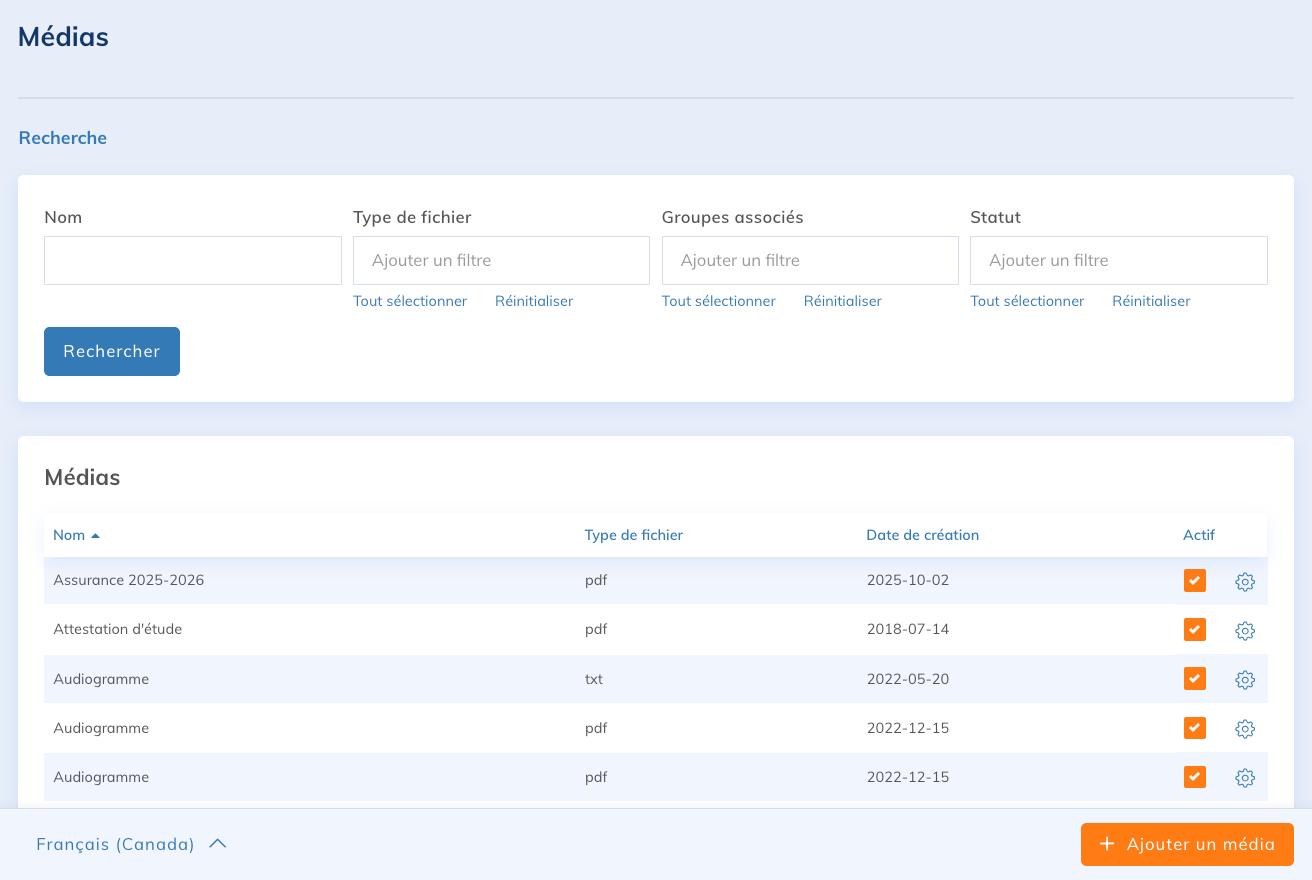Select all under Type de fichier filter

point(410,301)
